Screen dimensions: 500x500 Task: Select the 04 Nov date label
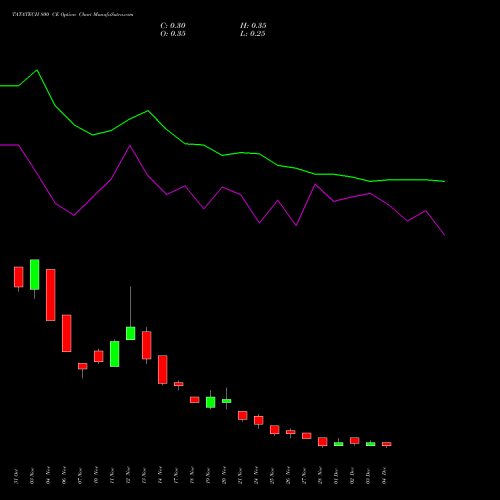pyautogui.click(x=48, y=476)
